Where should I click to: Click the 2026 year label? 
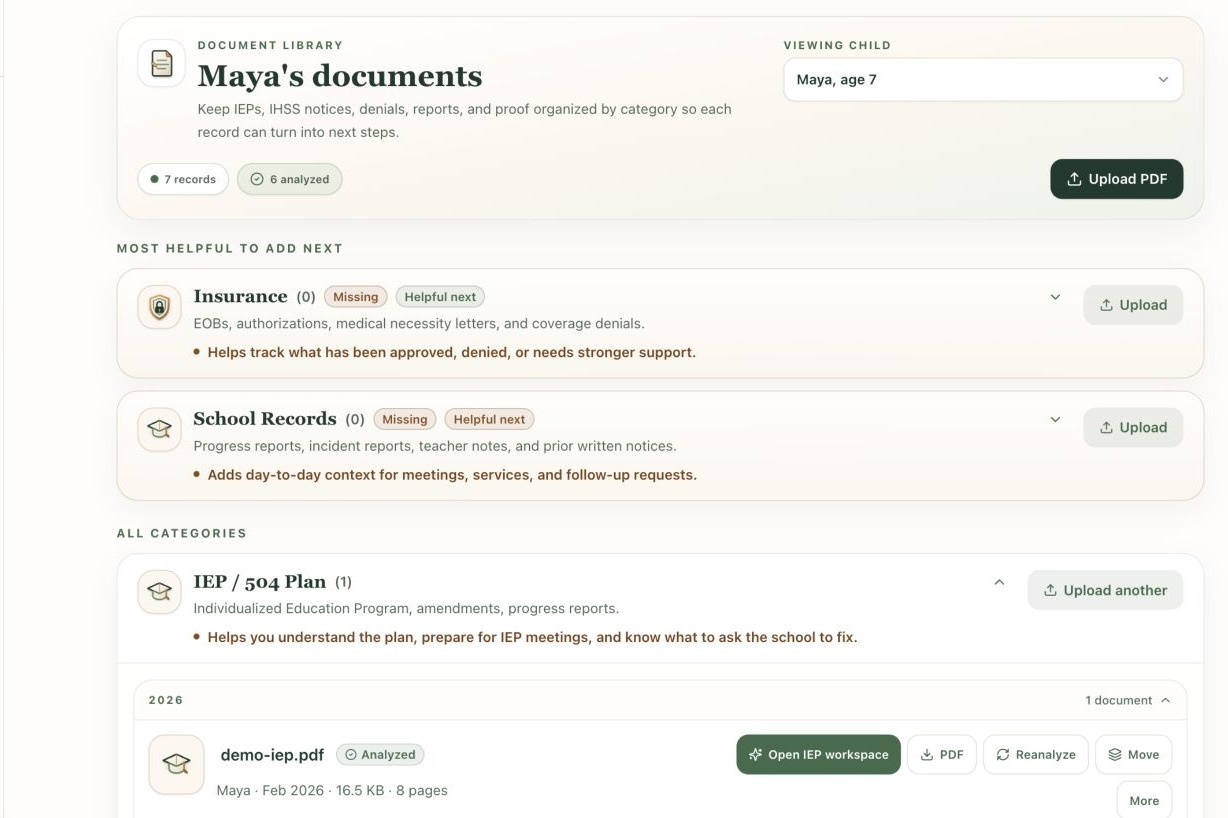coord(166,700)
